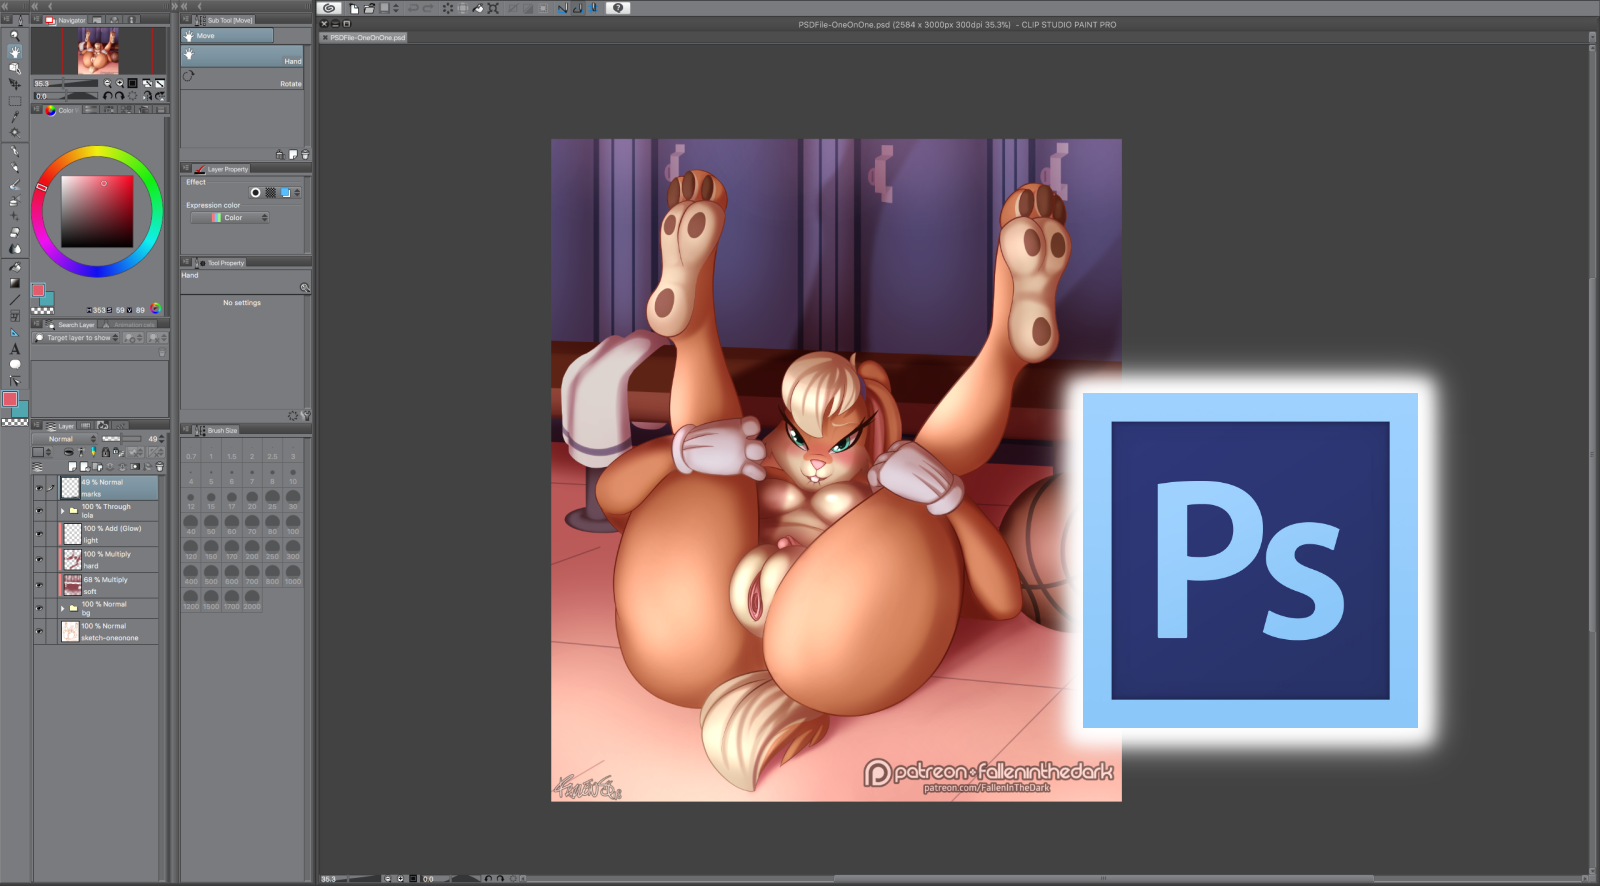Select the Gradient tool

[x=14, y=283]
